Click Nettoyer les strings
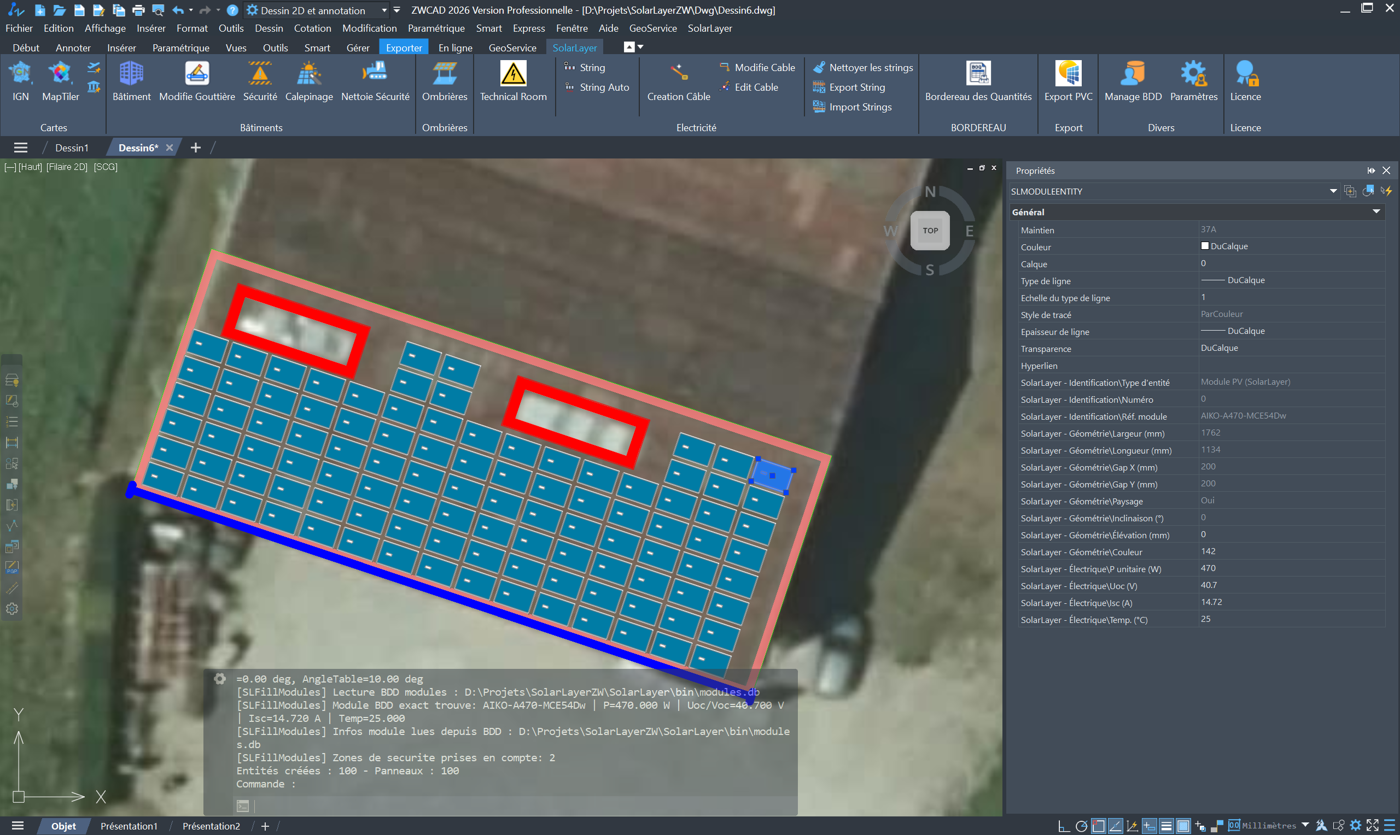The width and height of the screenshot is (1400, 835). pos(863,67)
